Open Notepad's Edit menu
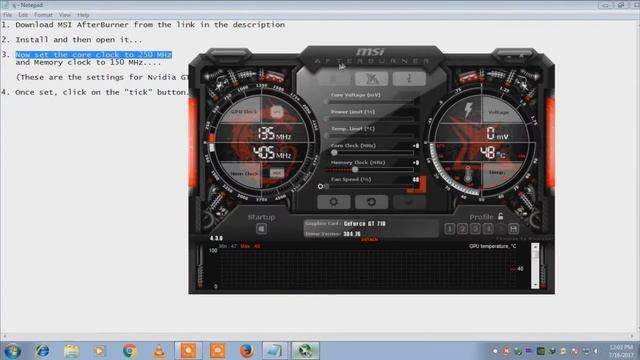 [23, 15]
